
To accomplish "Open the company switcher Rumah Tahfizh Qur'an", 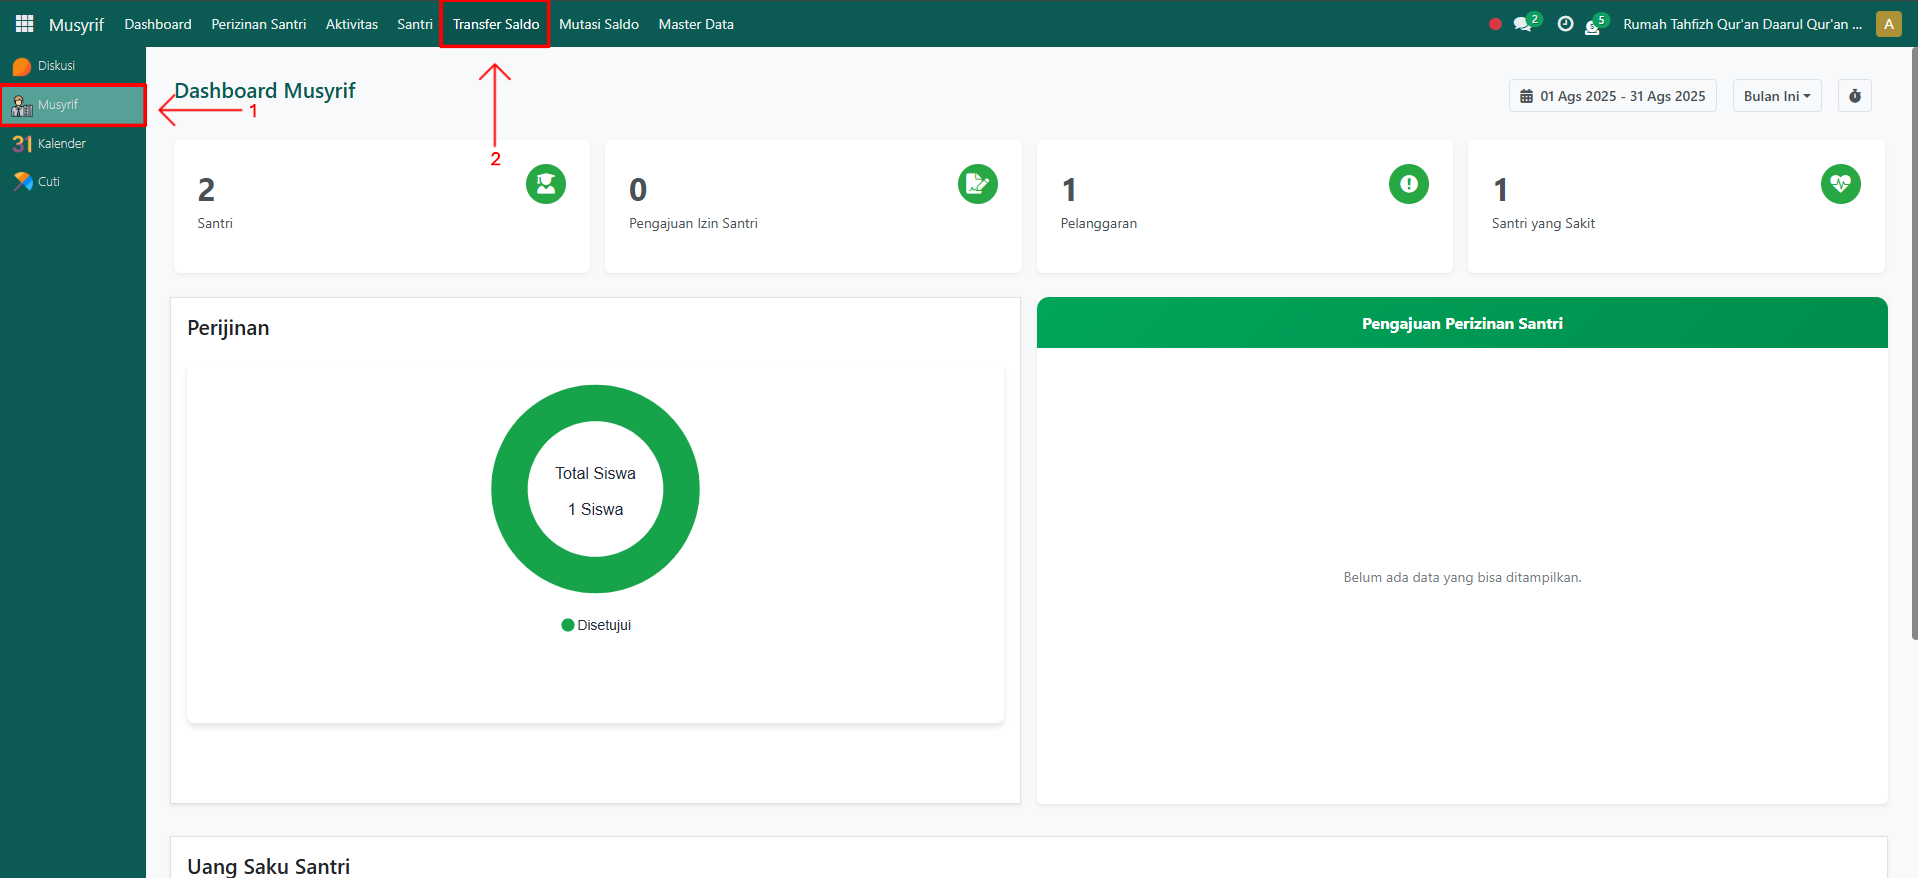I will 1741,24.
